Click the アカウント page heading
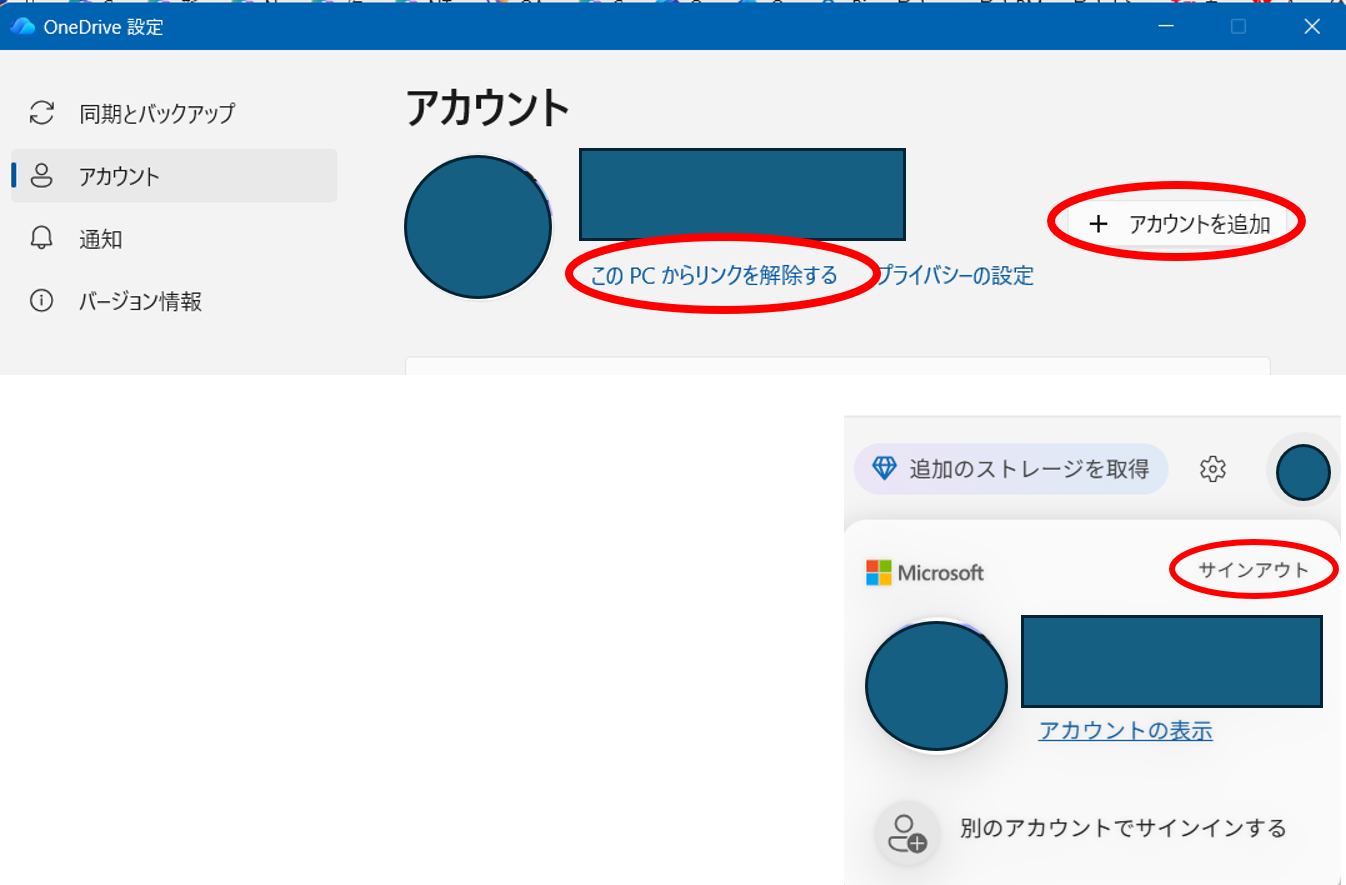 point(488,108)
